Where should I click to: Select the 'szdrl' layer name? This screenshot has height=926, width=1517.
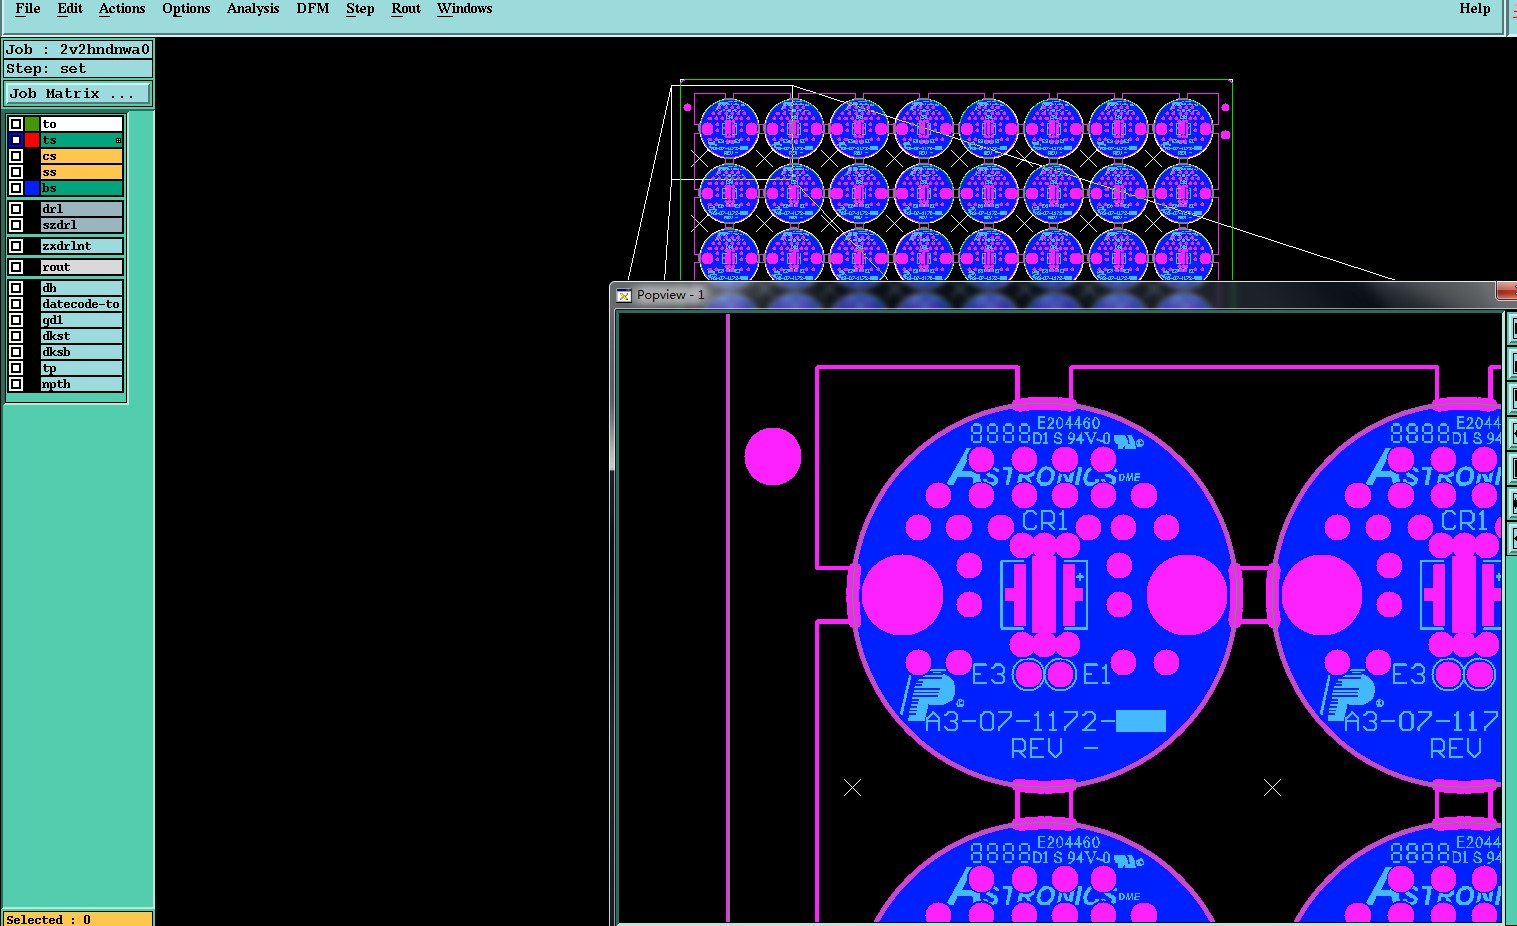click(81, 225)
